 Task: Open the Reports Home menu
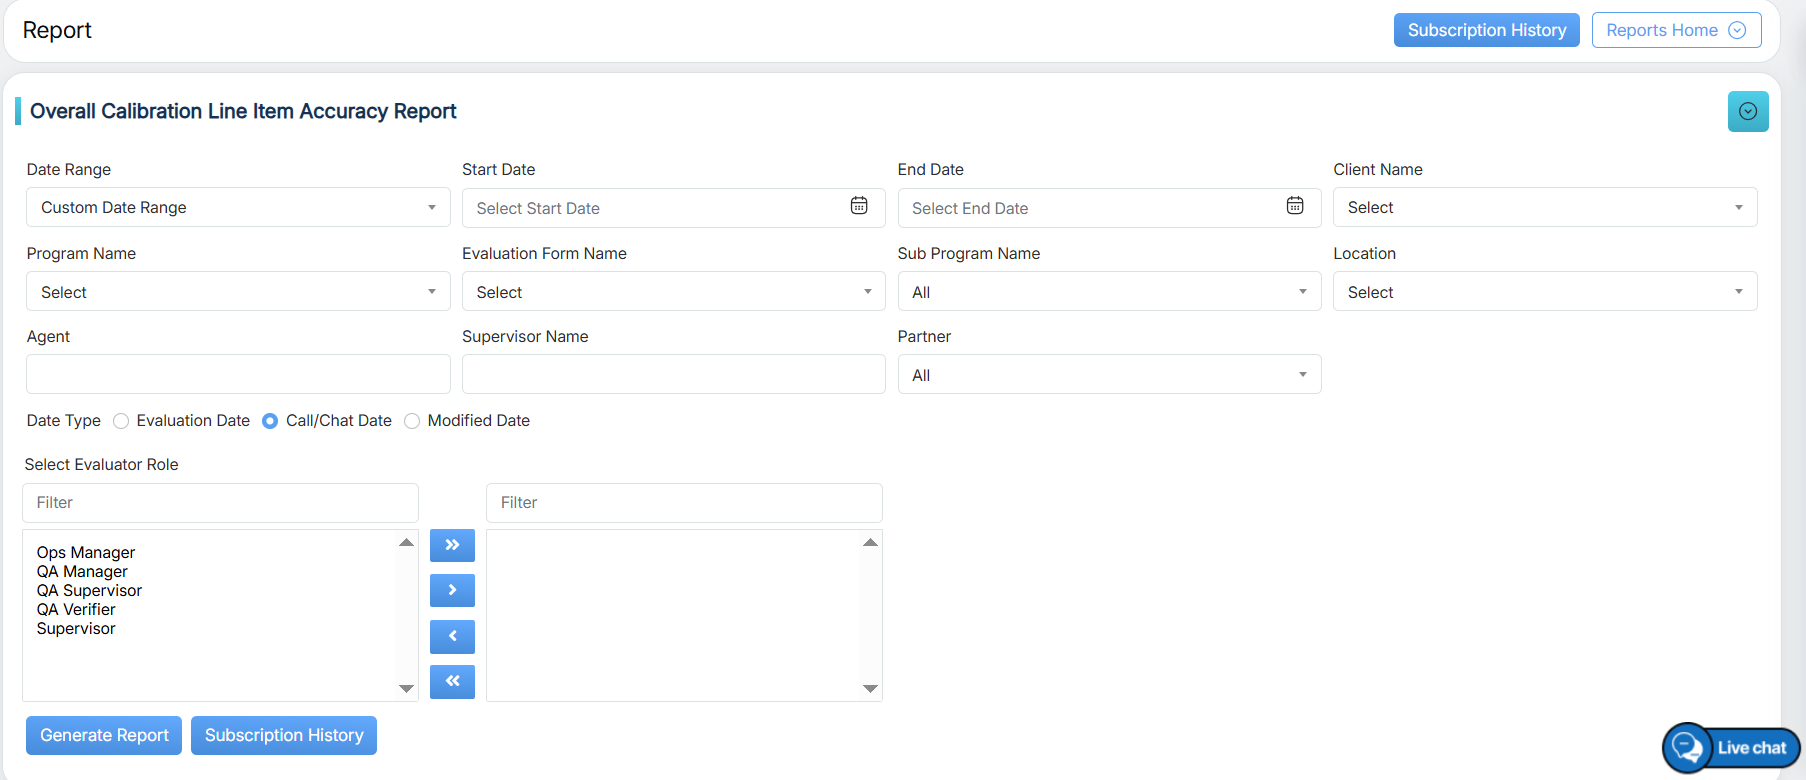pos(1675,30)
